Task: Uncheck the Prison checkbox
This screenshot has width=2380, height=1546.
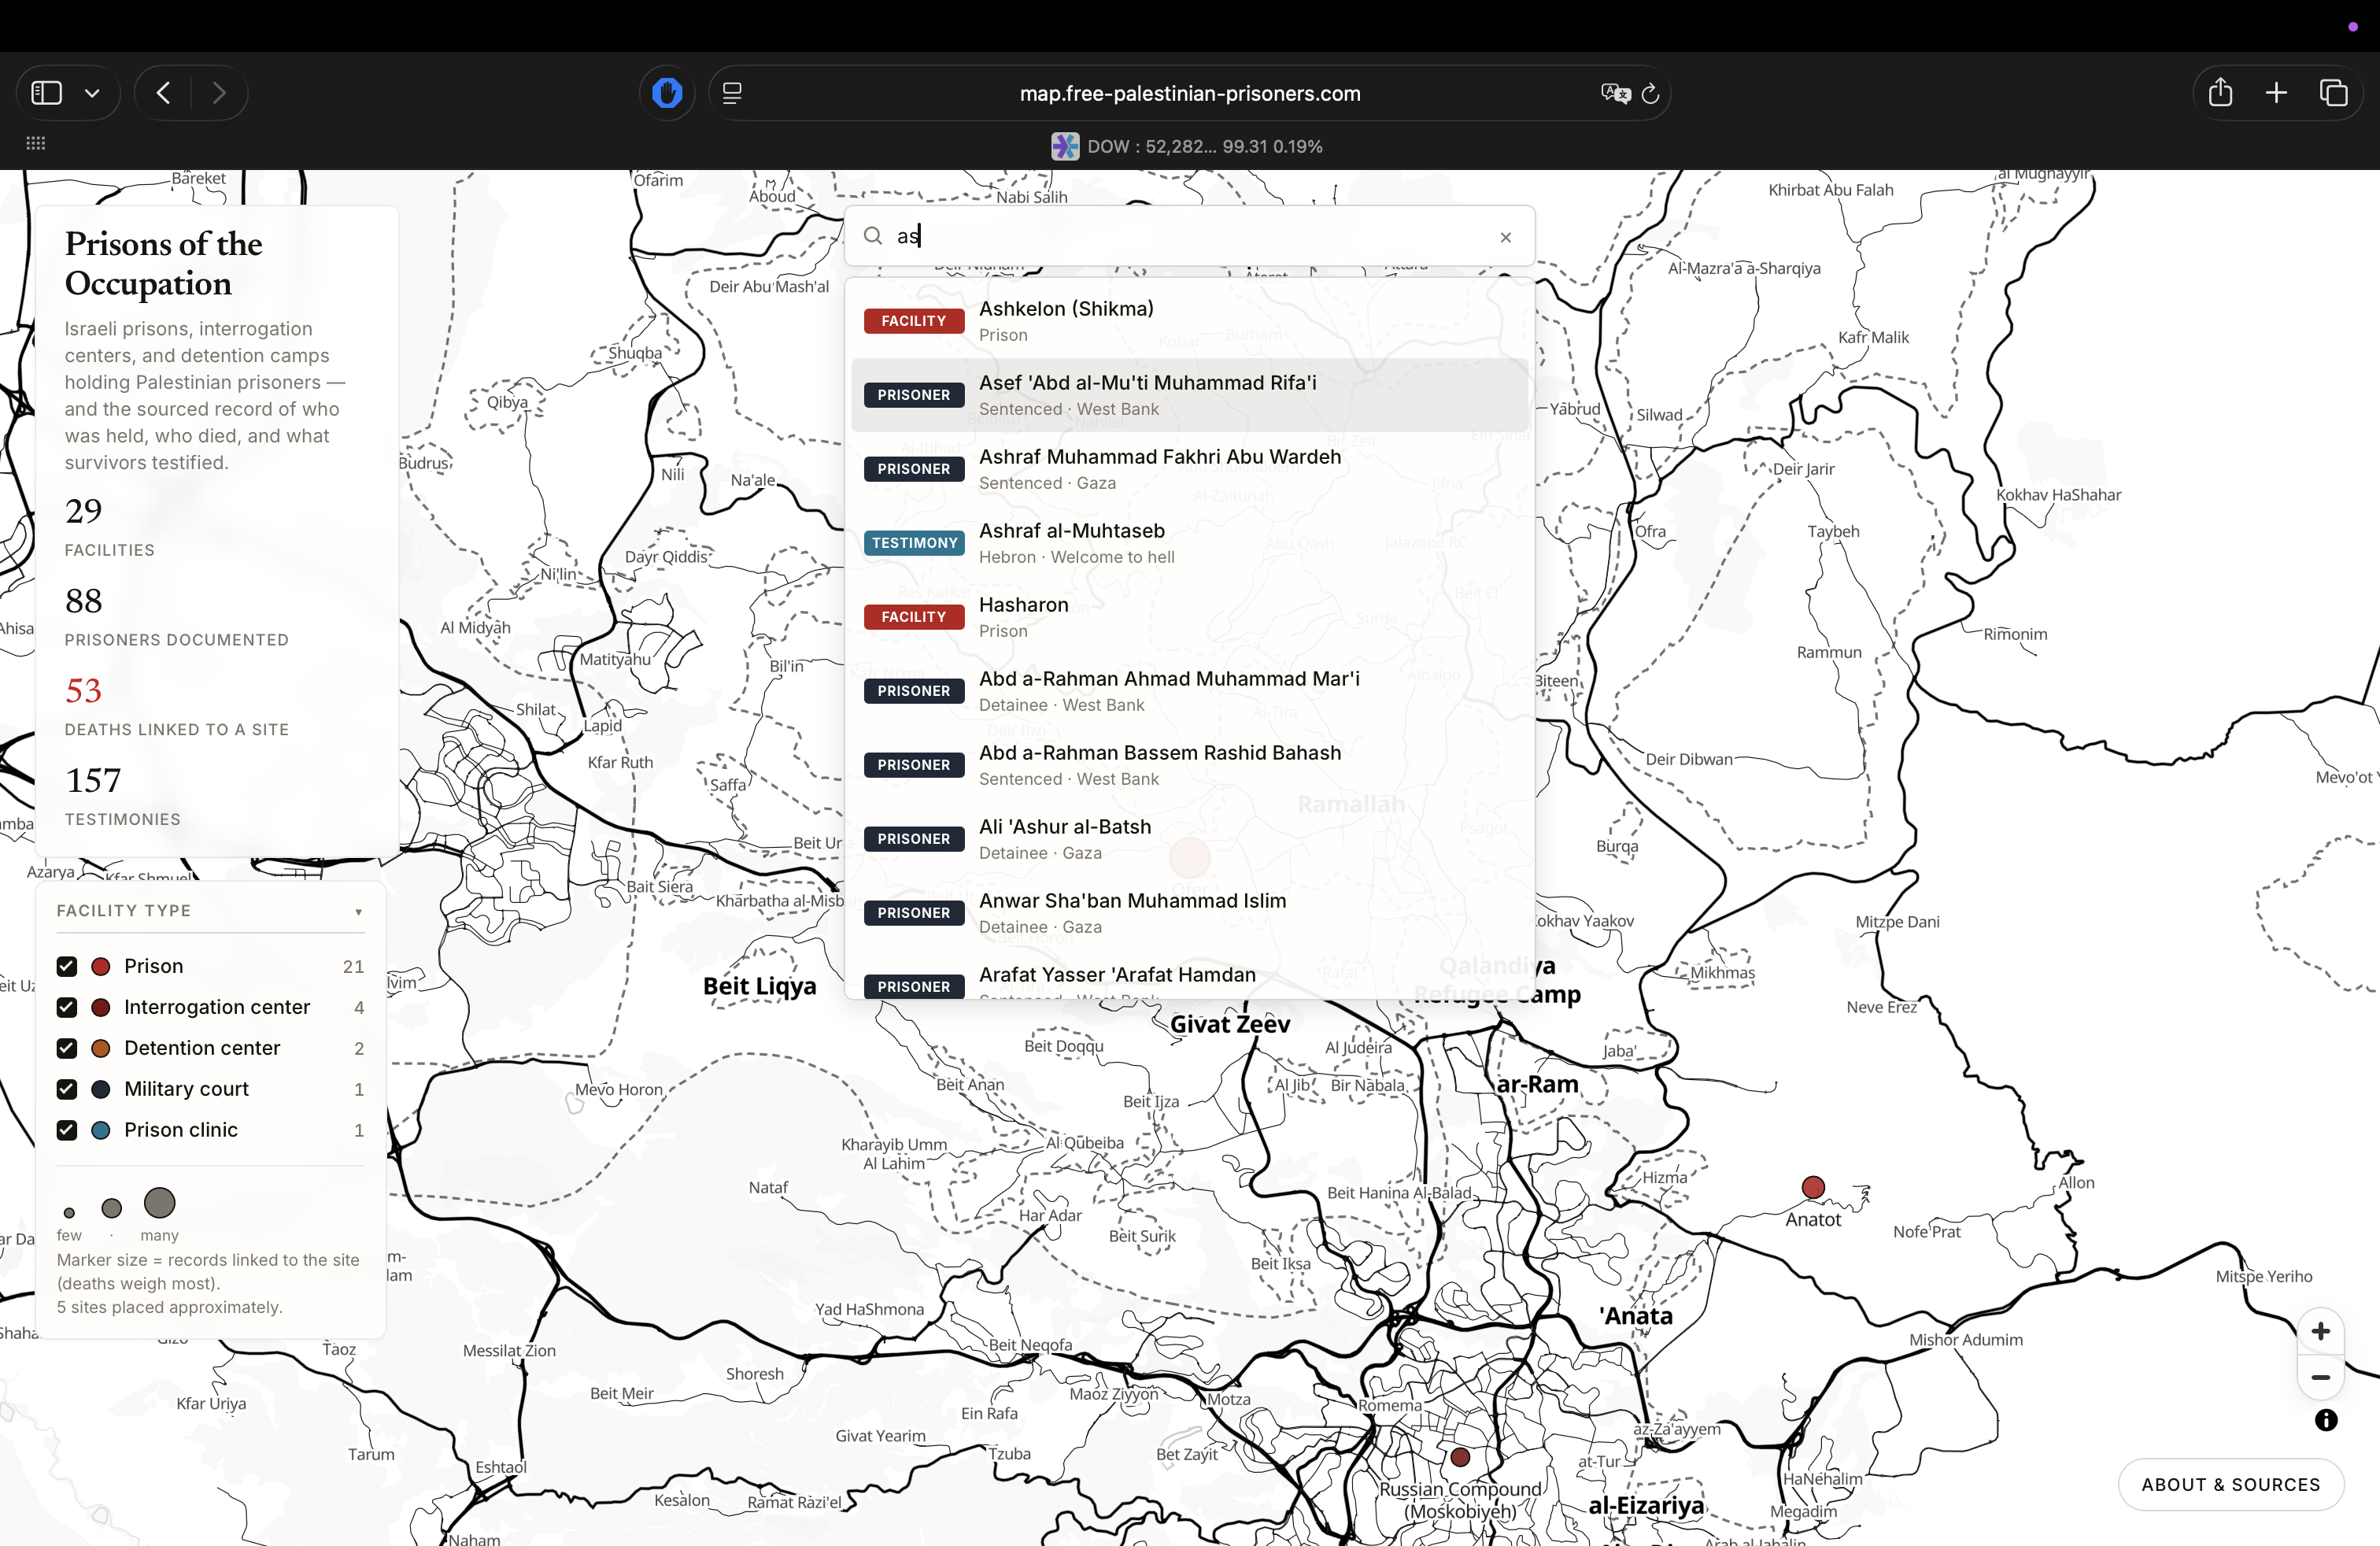Action: [x=67, y=966]
